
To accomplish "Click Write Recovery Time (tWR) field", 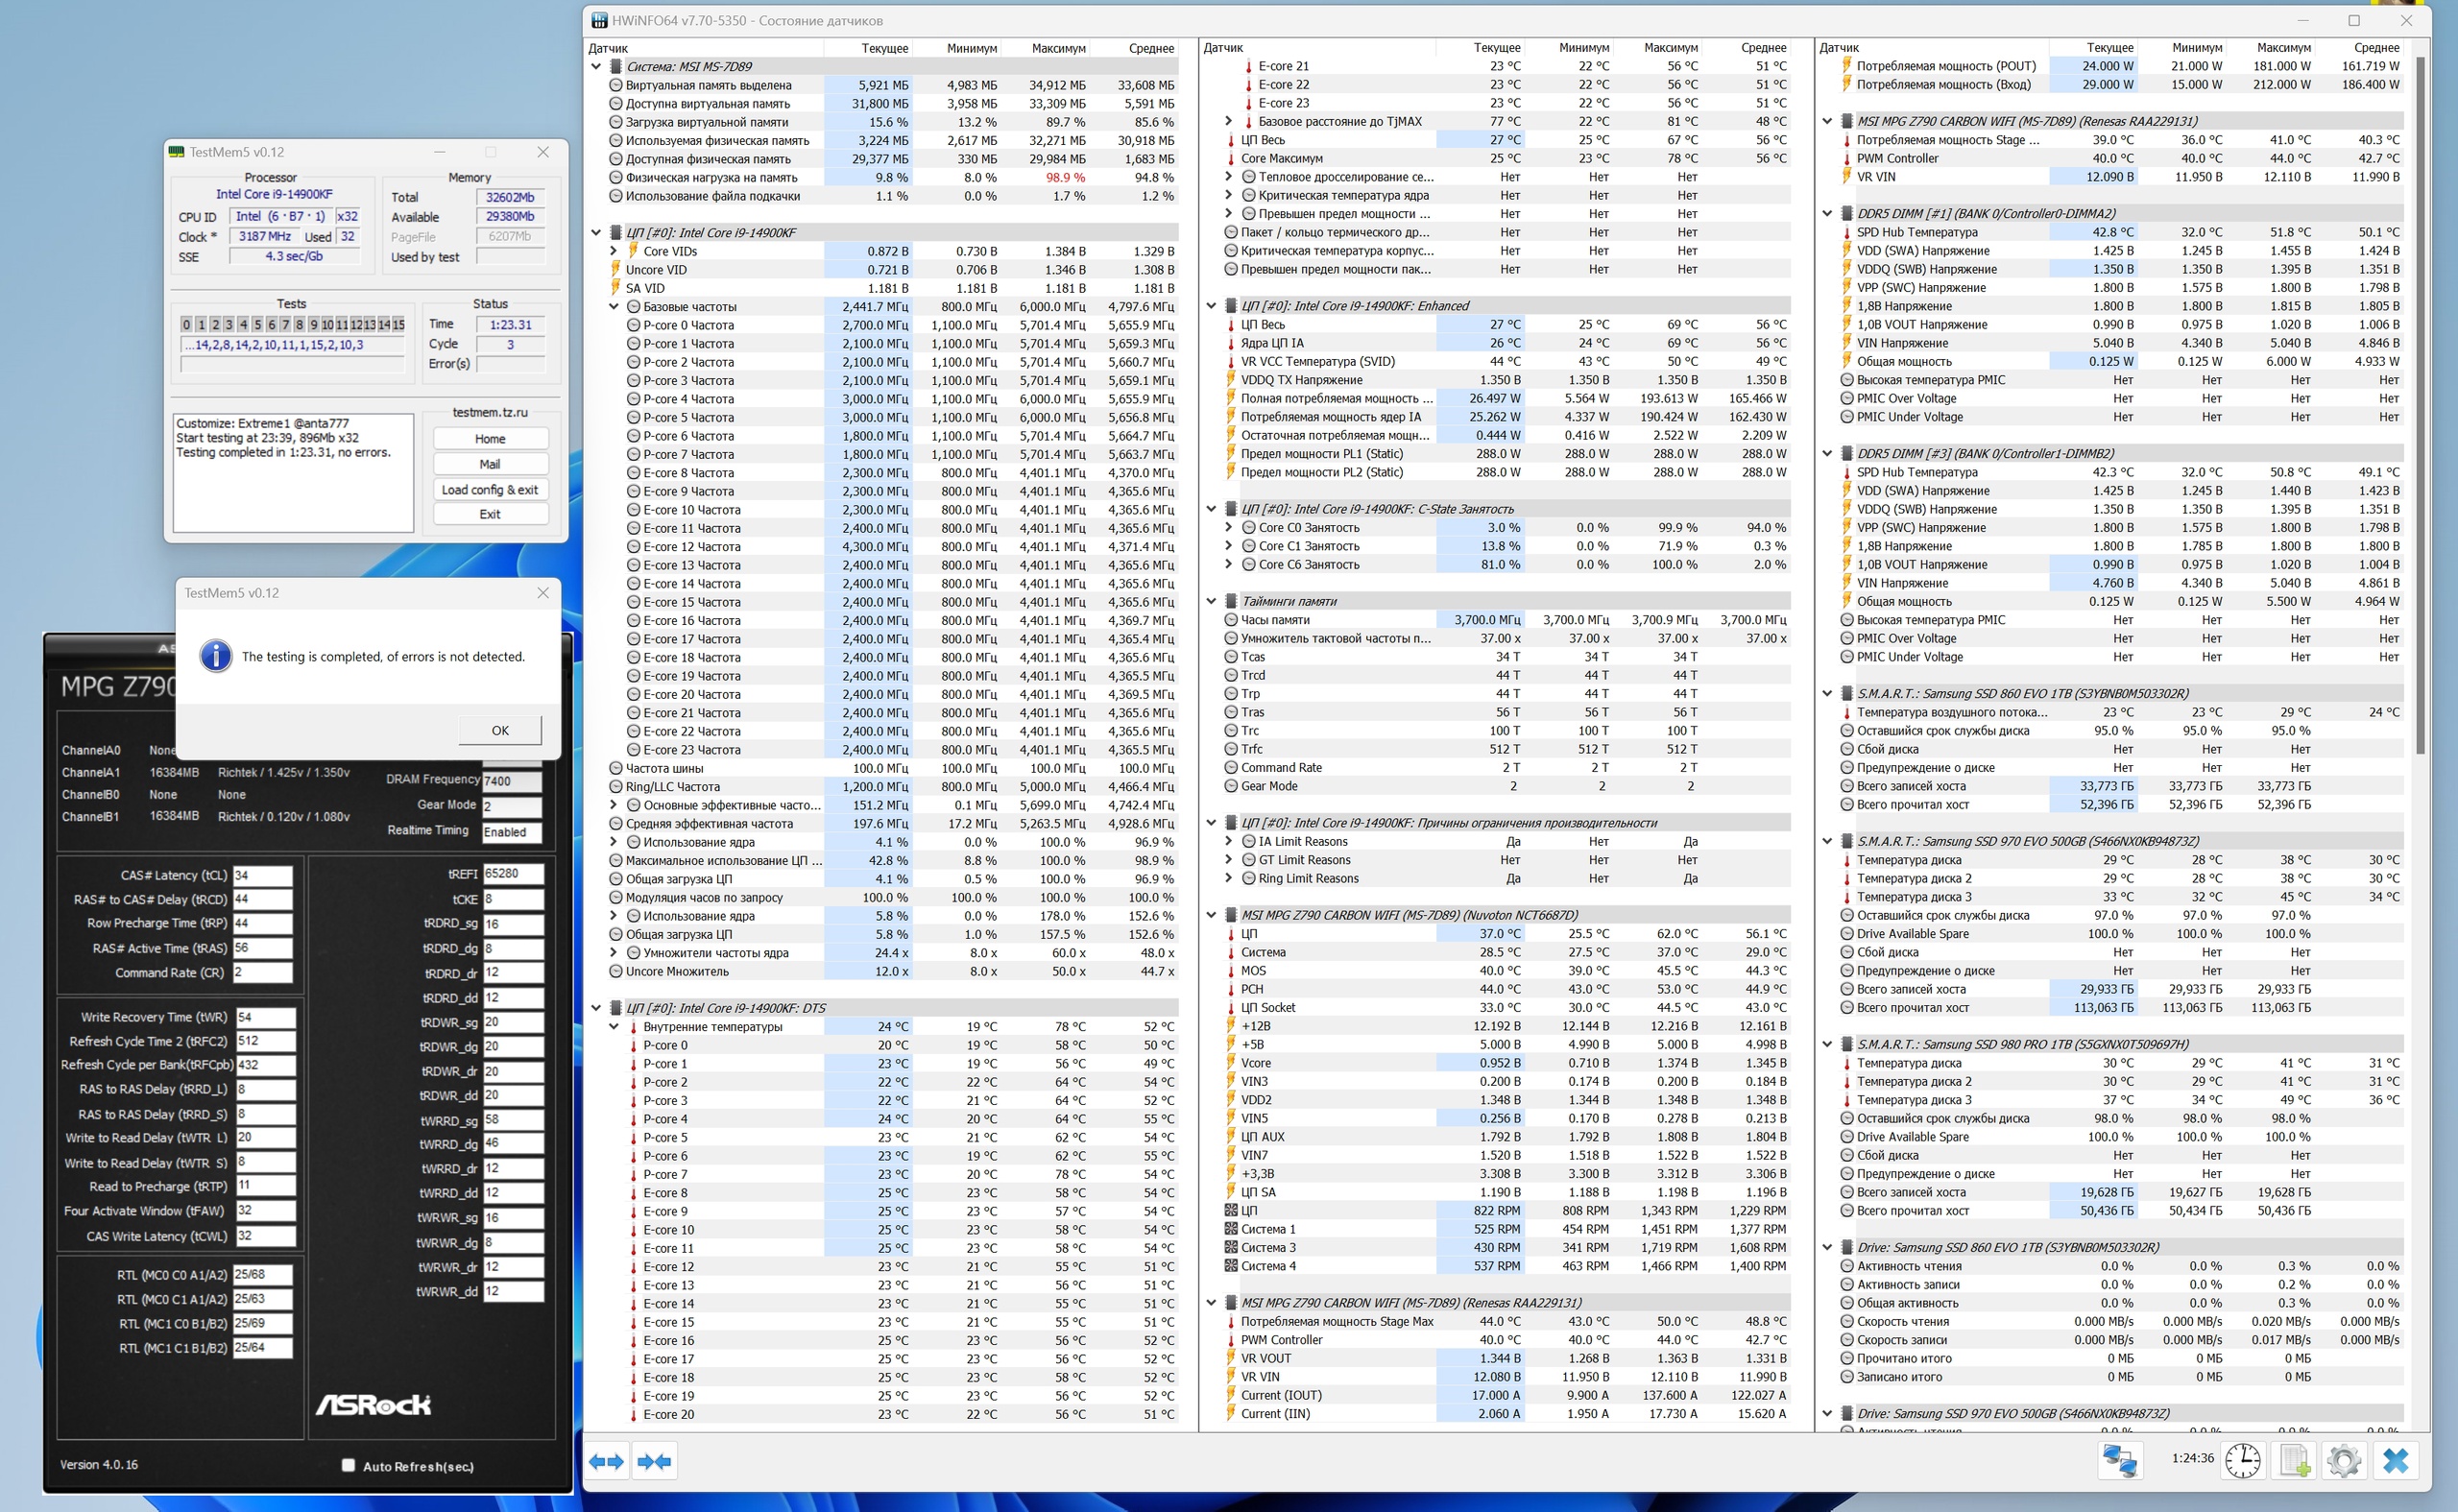I will click(265, 1017).
